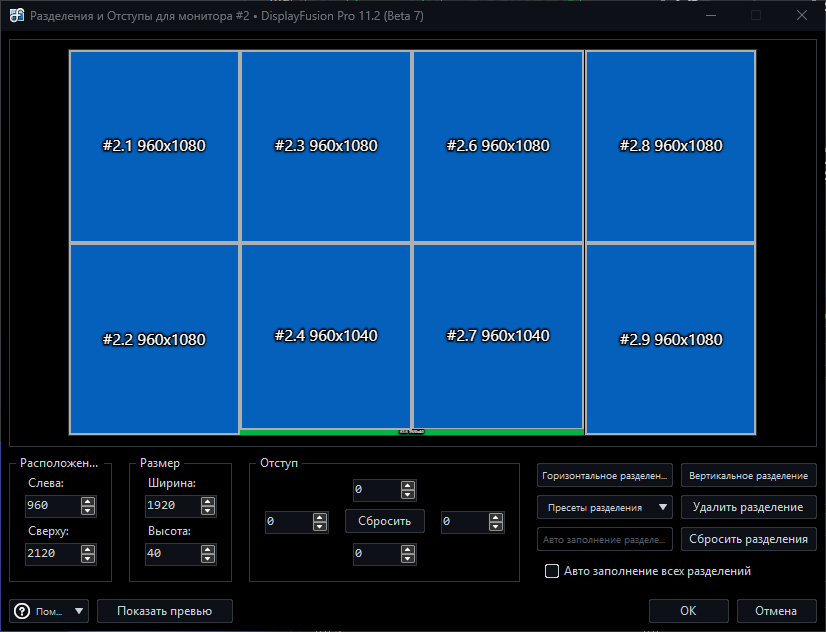The image size is (826, 632).
Task: Click the Отмена button
Action: point(776,611)
